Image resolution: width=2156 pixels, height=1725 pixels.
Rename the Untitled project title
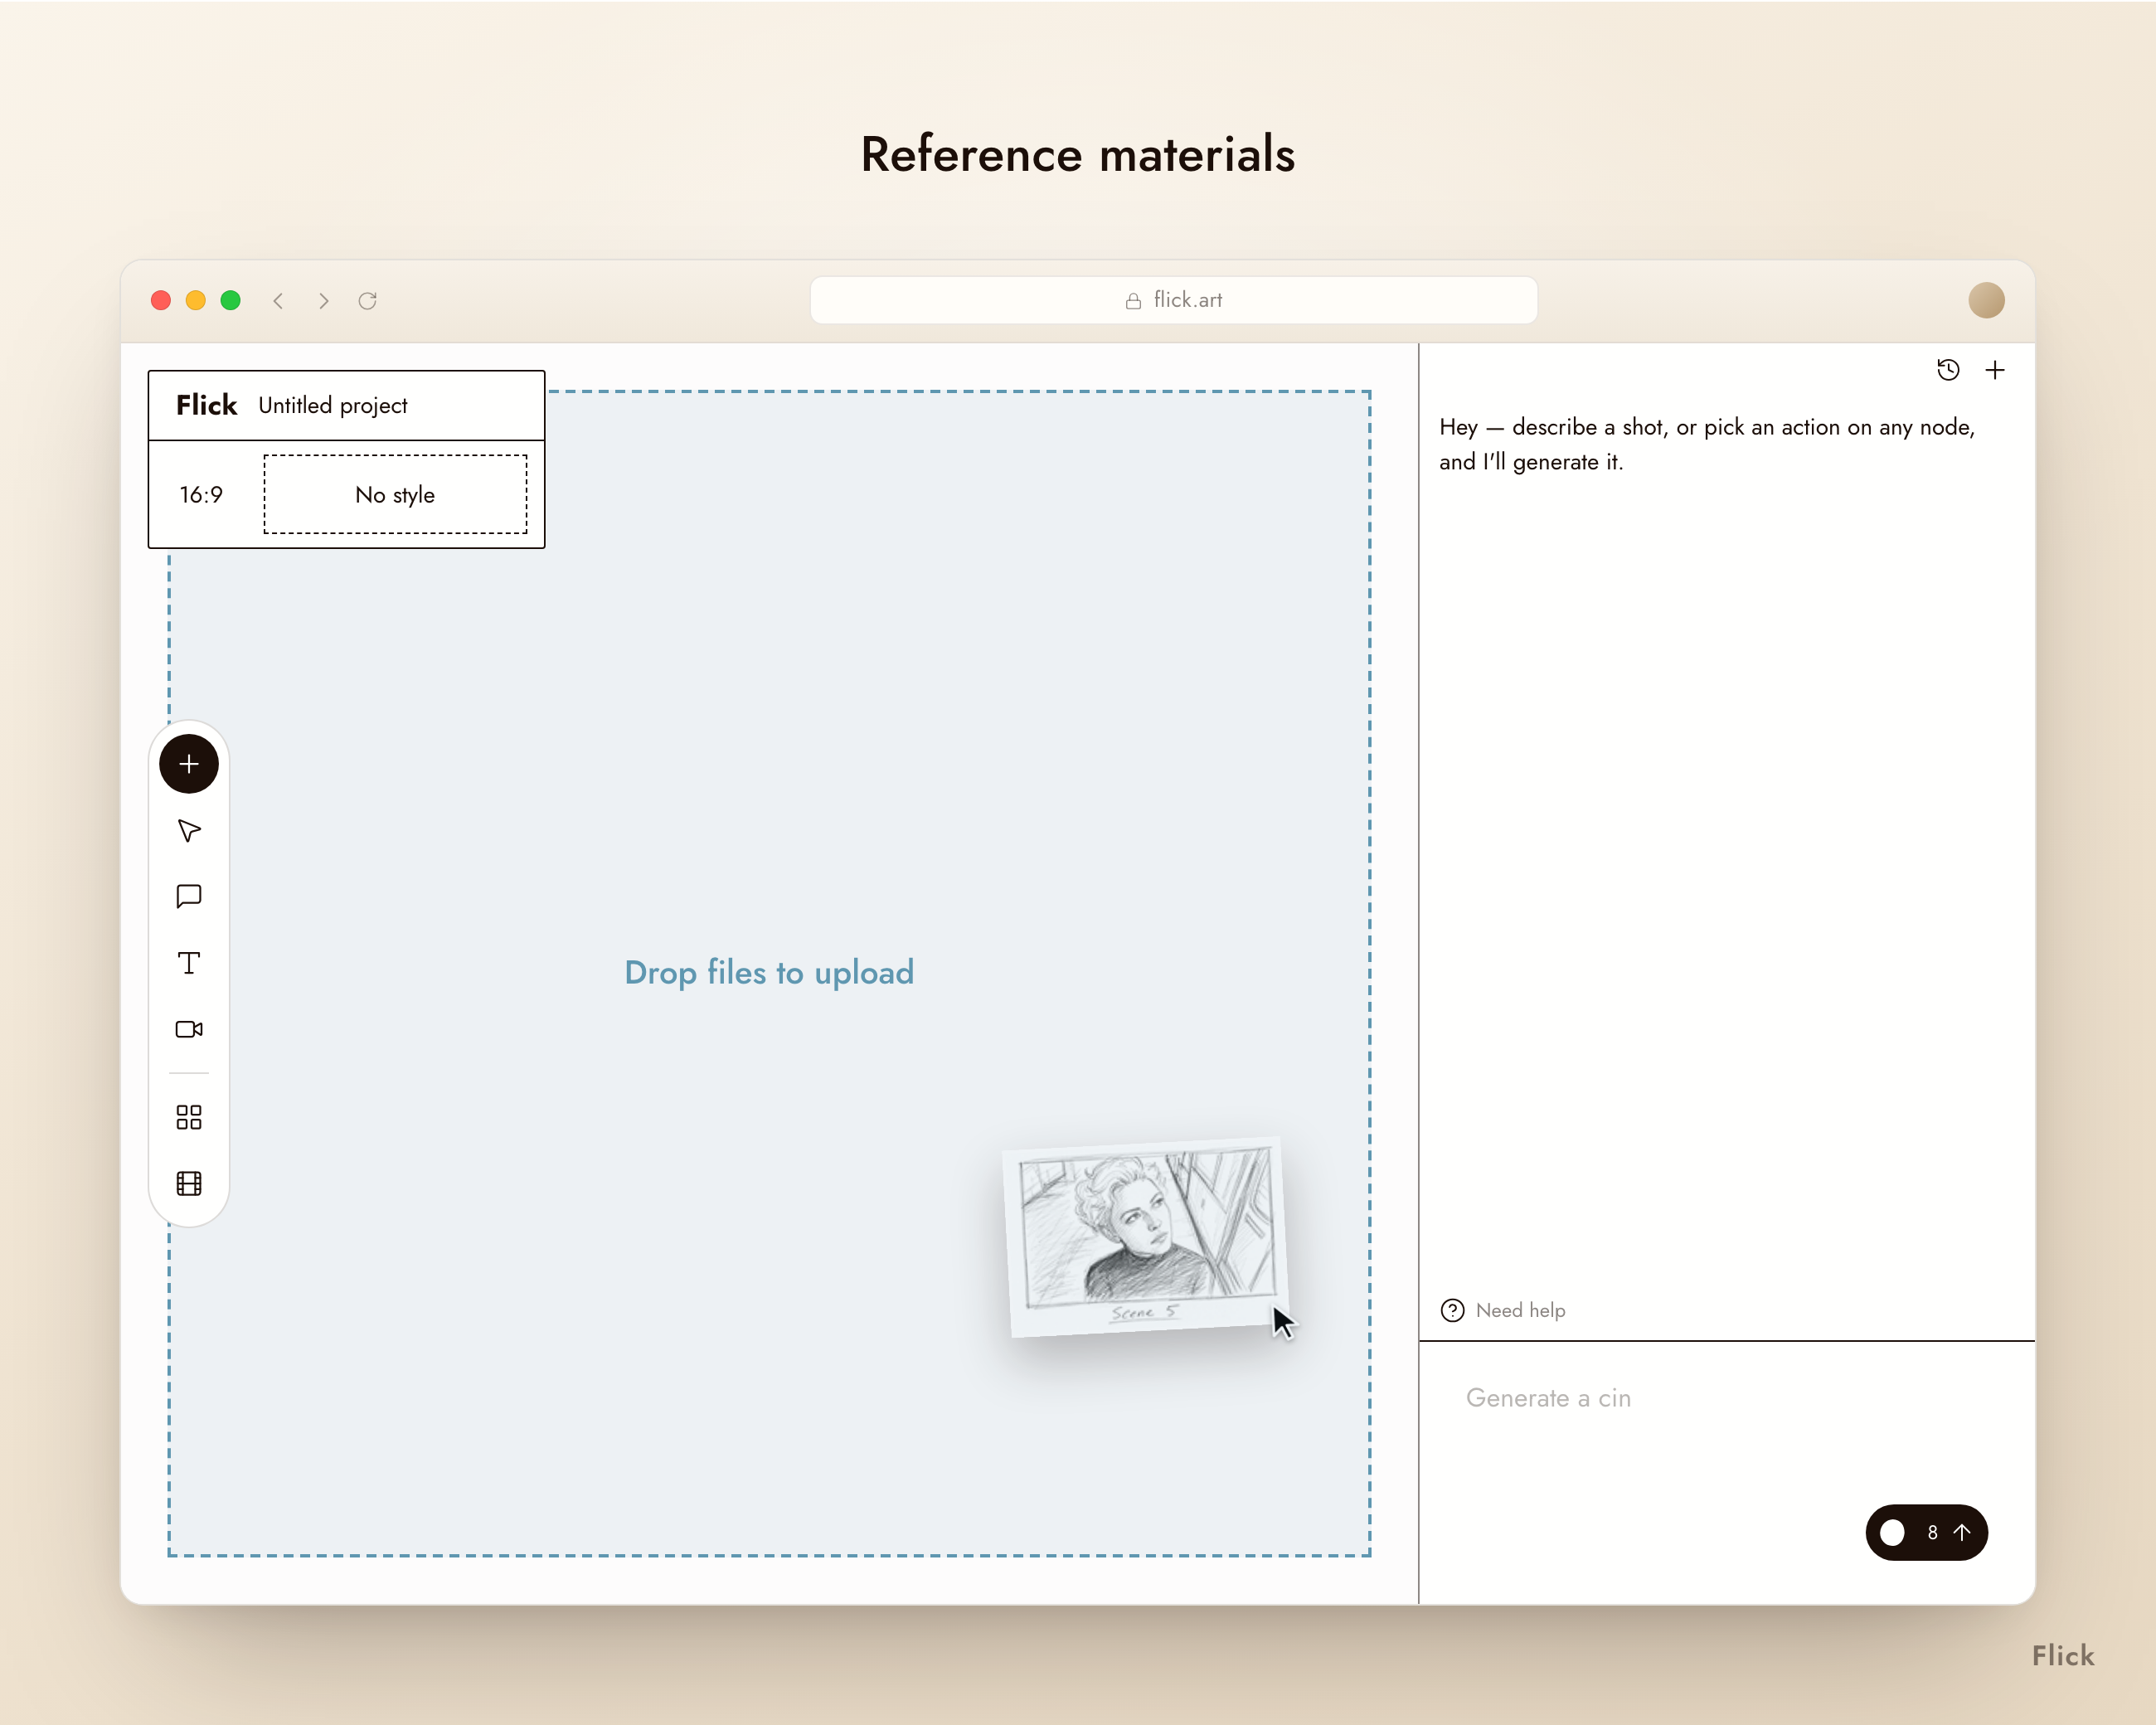pyautogui.click(x=333, y=405)
